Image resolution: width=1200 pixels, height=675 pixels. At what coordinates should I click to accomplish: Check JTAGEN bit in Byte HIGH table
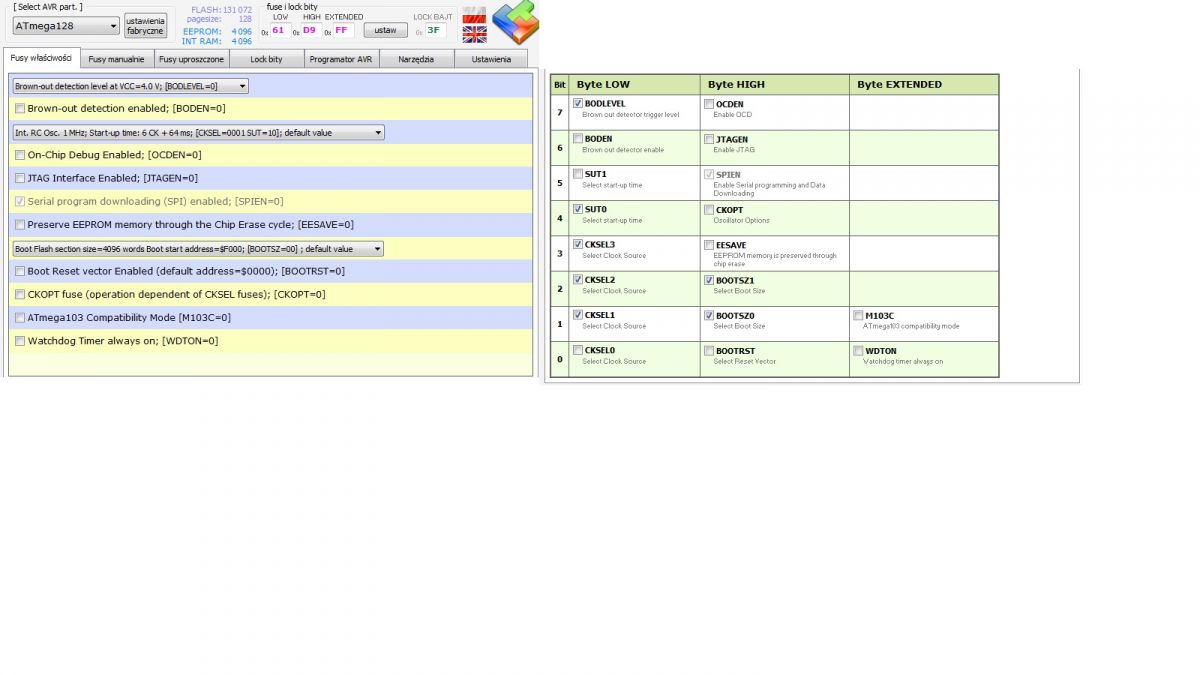tap(709, 139)
